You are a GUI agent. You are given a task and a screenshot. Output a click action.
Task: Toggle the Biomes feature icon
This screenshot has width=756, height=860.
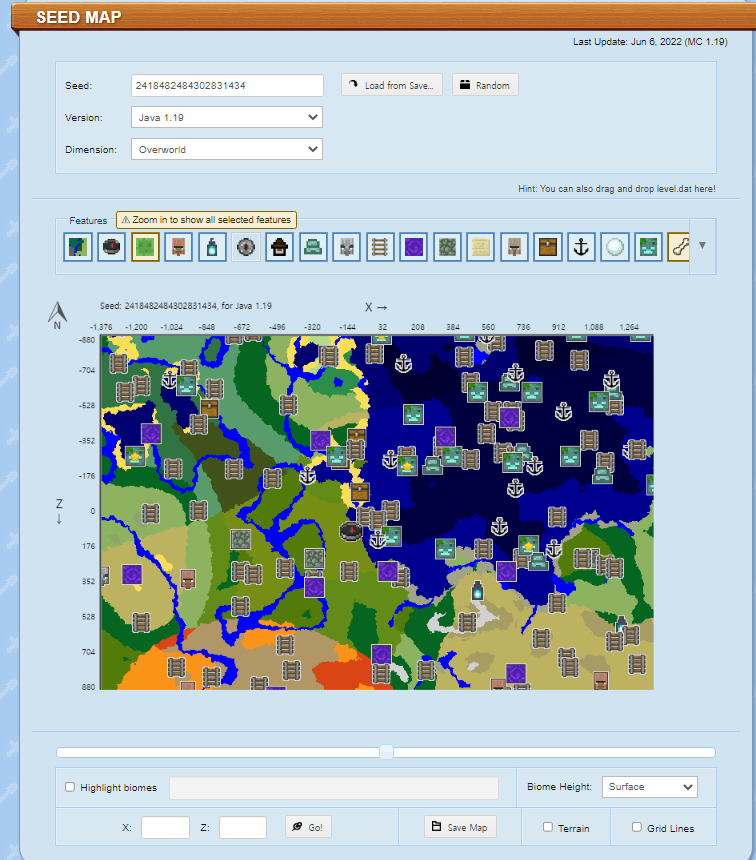78,247
